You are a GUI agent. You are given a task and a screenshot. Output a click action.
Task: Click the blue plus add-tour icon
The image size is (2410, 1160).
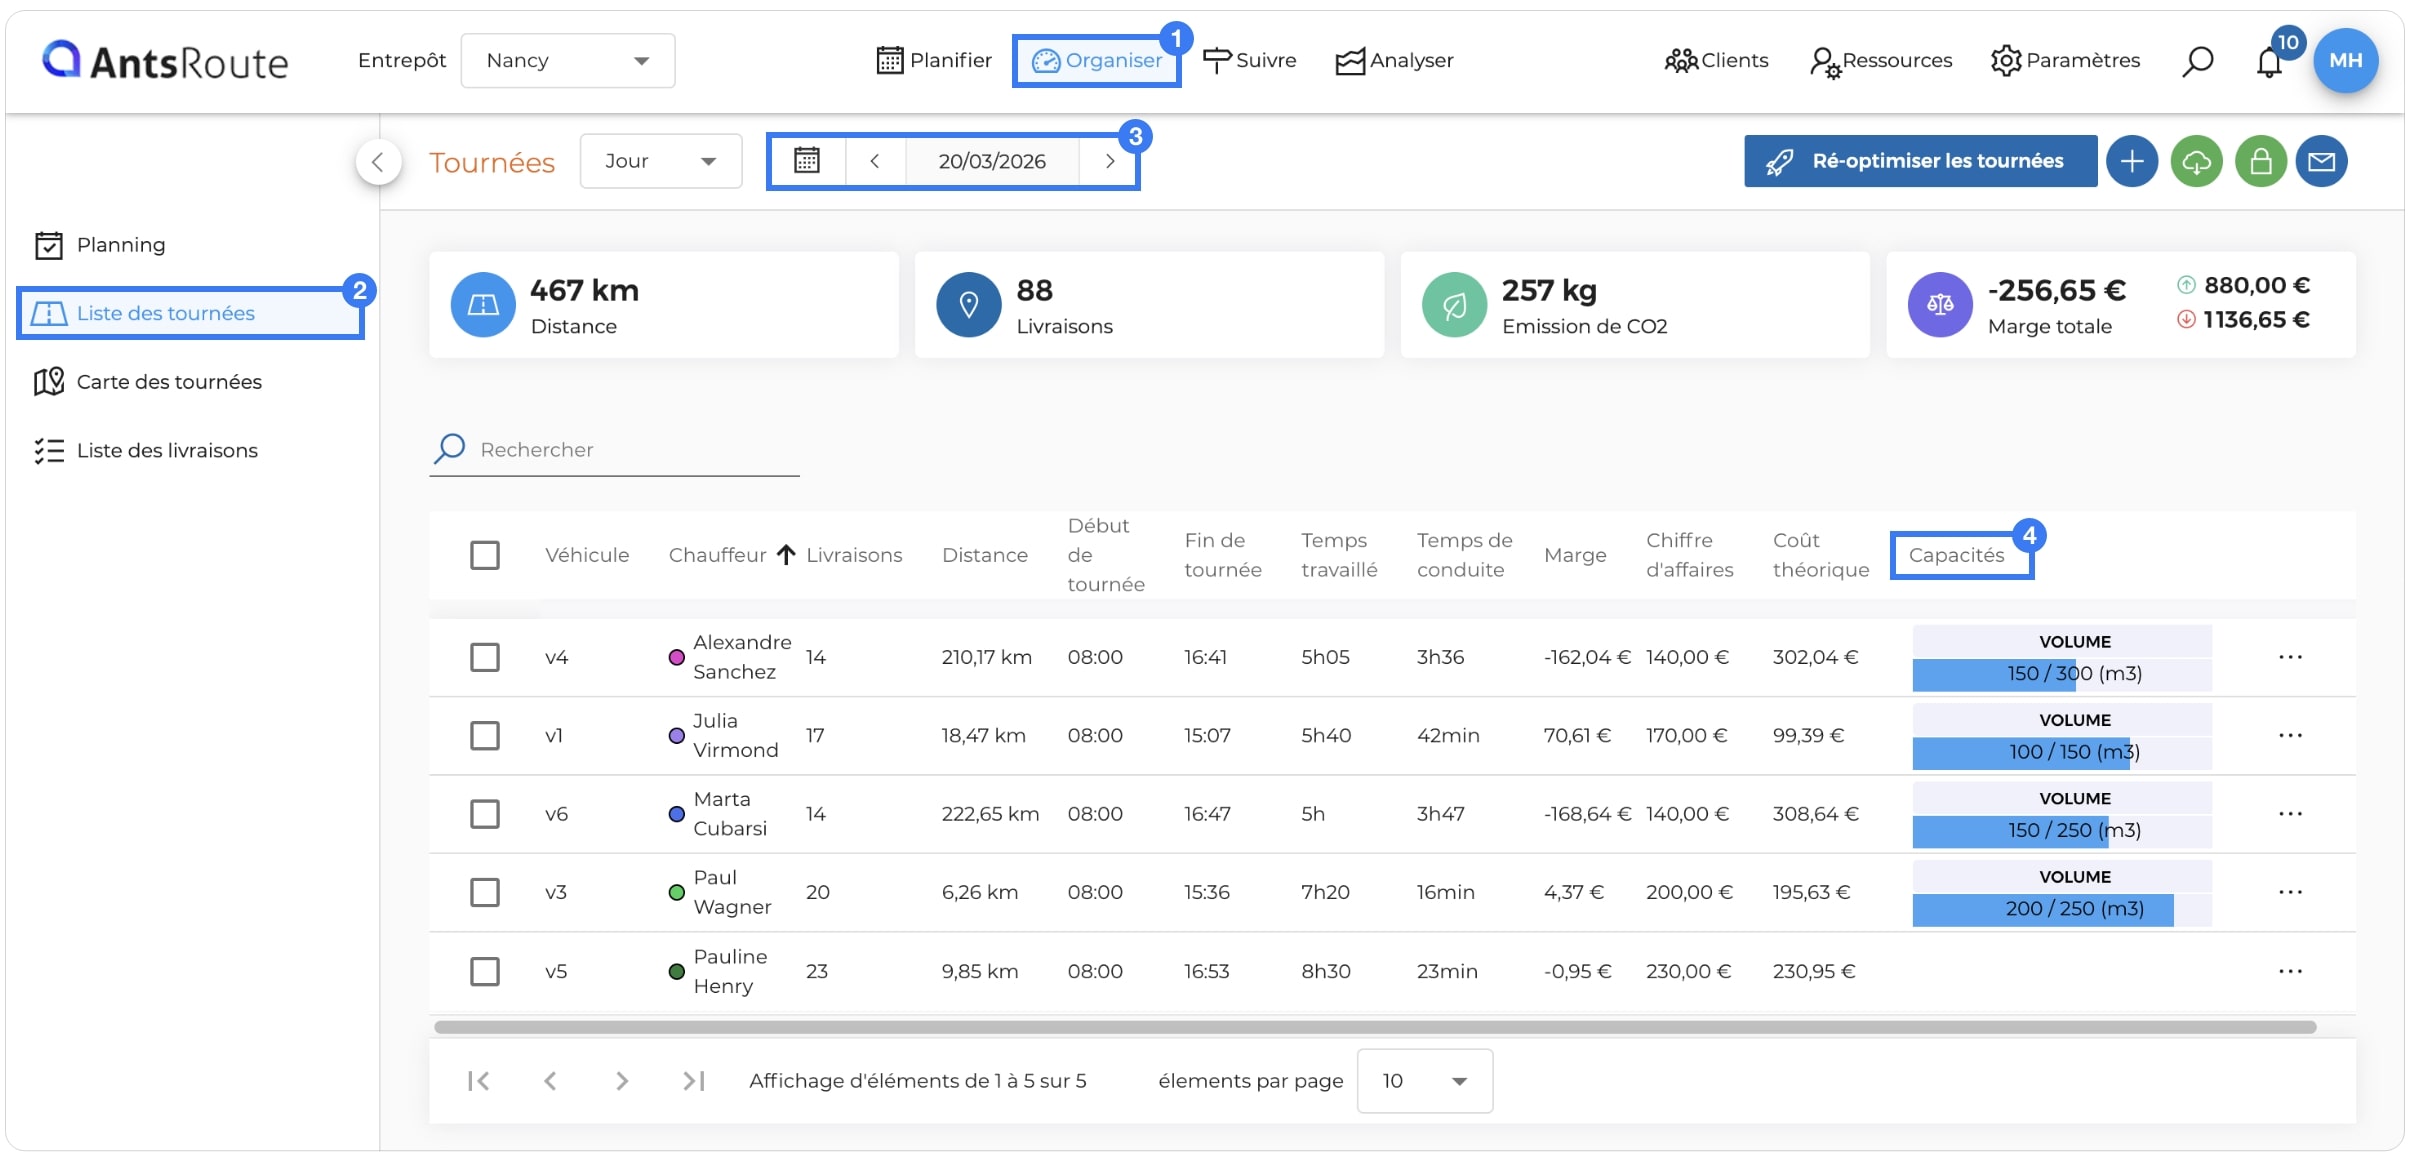coord(2131,161)
